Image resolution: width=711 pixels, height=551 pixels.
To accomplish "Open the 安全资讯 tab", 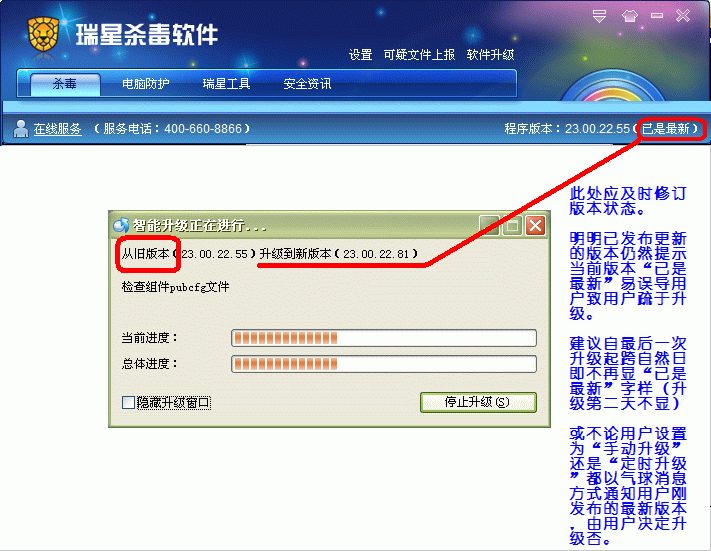I will coord(307,84).
